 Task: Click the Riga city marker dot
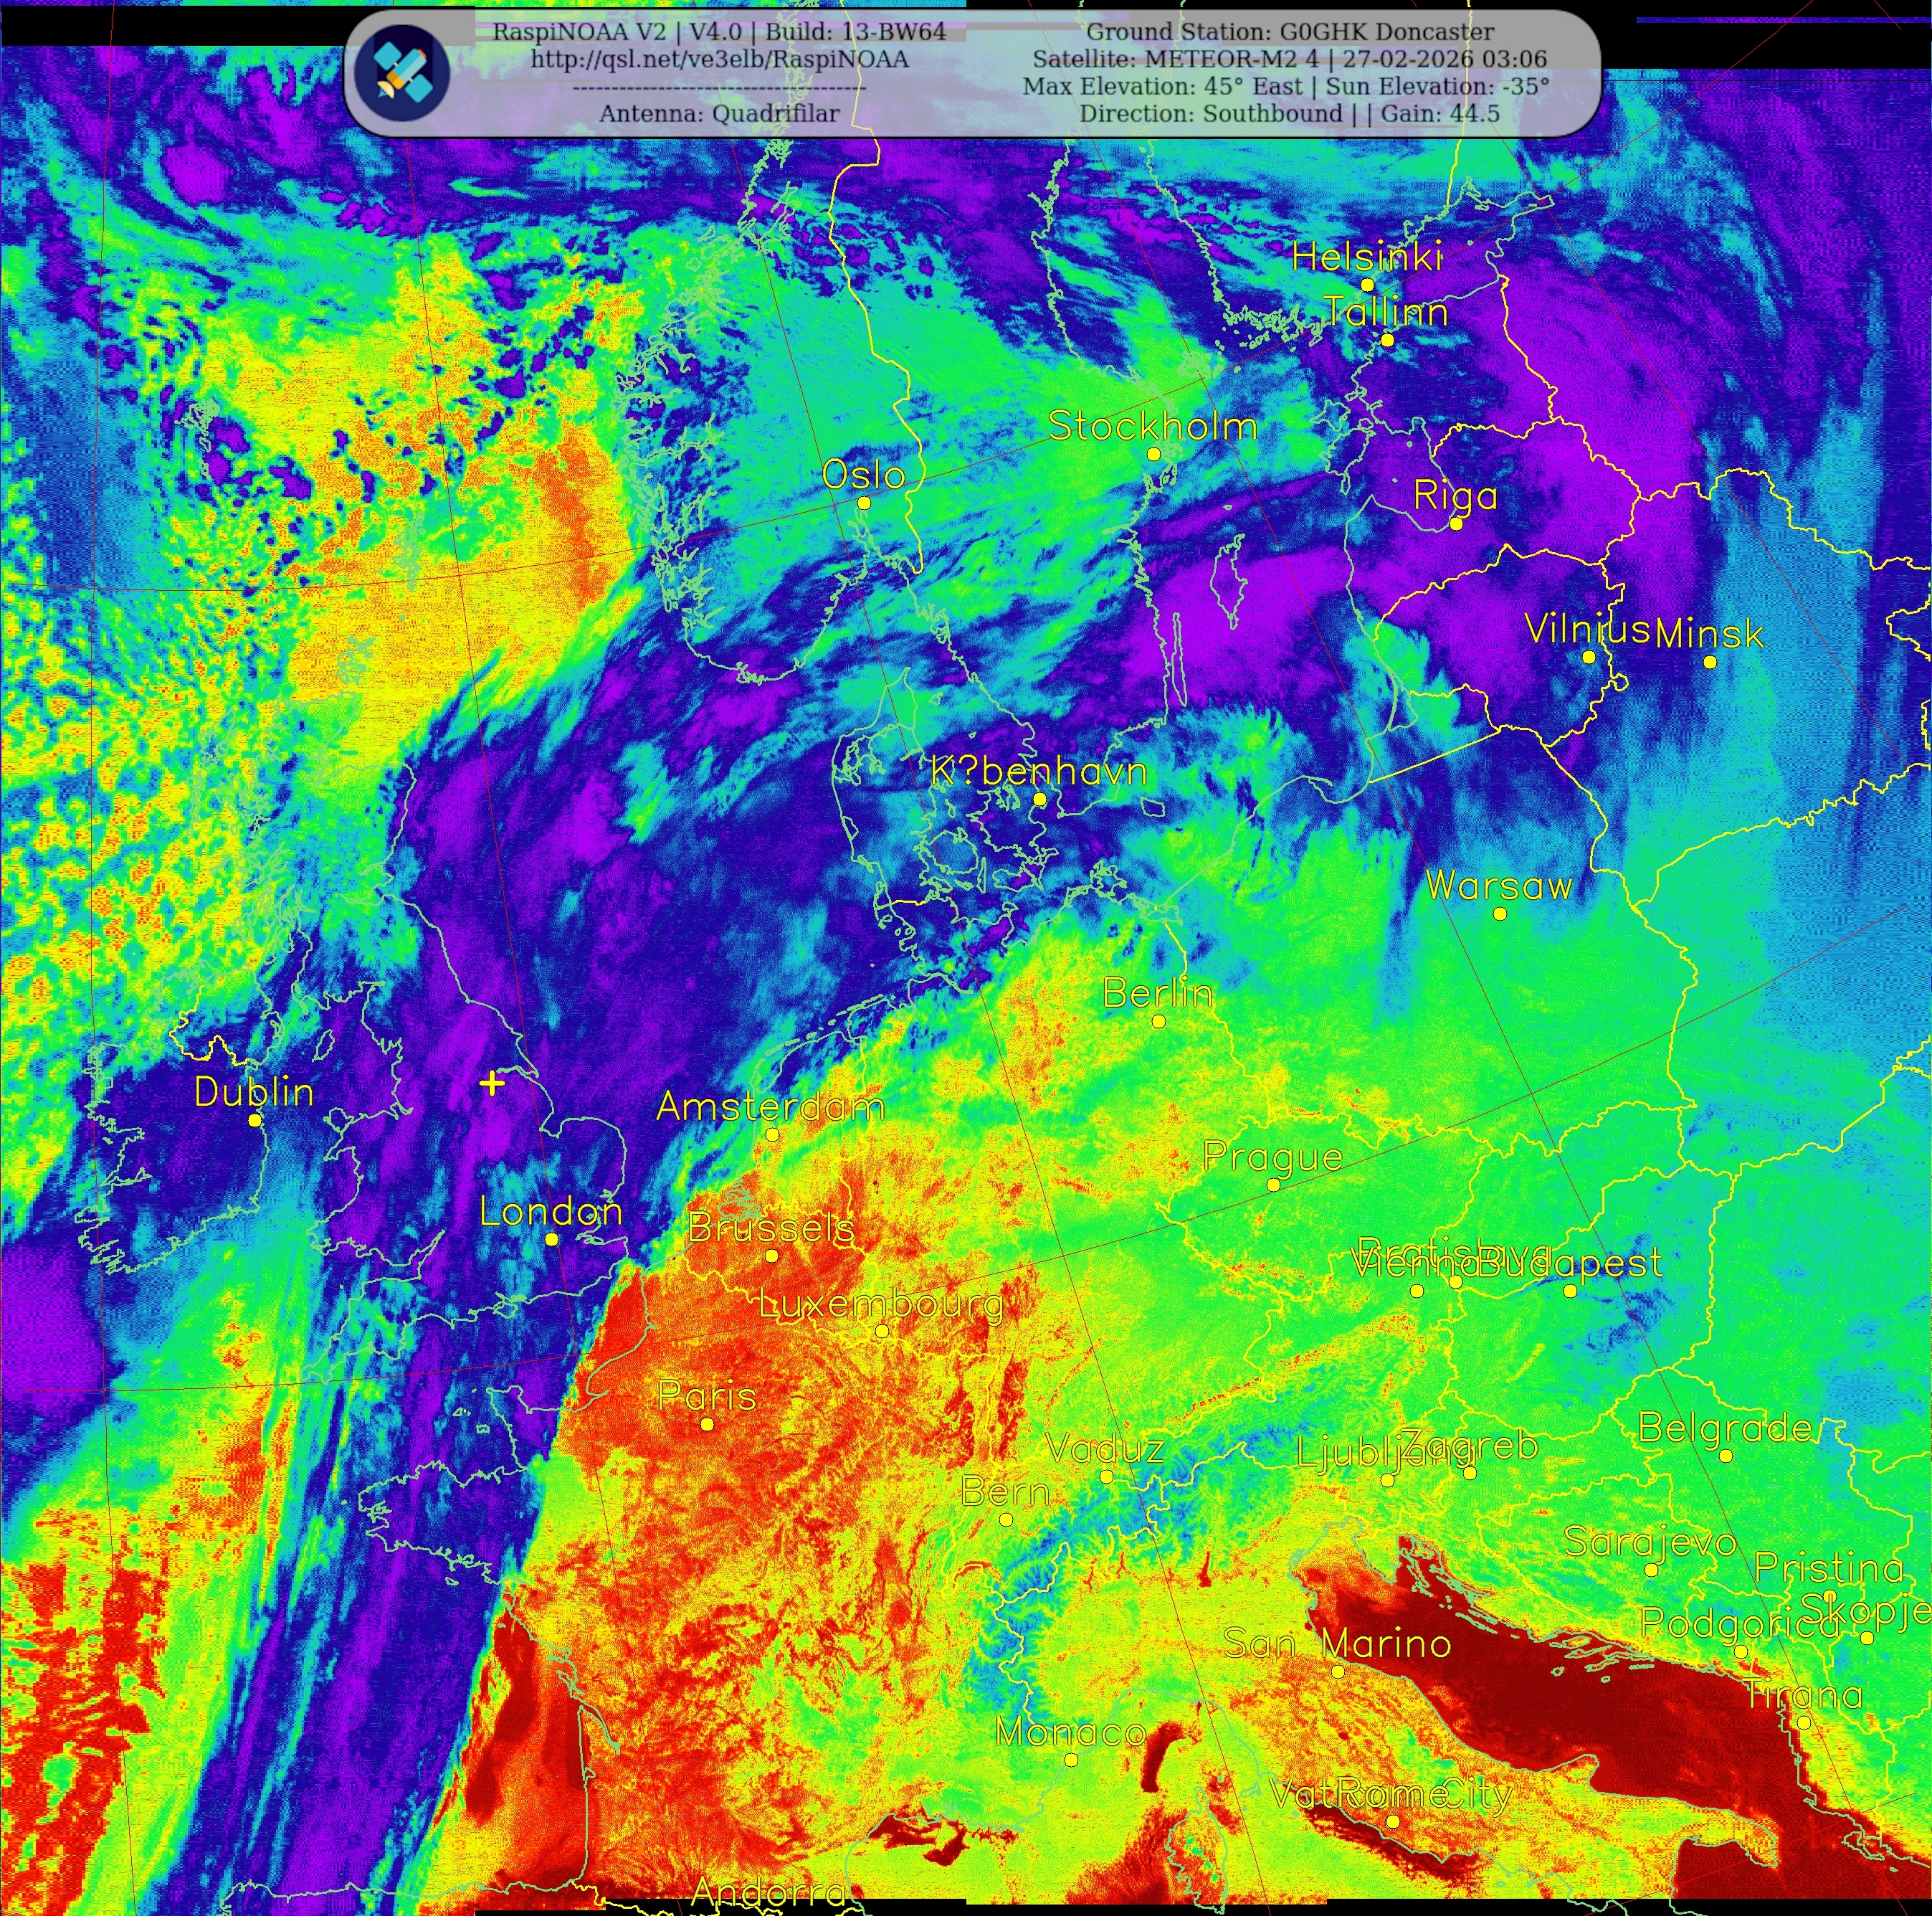click(x=1456, y=525)
